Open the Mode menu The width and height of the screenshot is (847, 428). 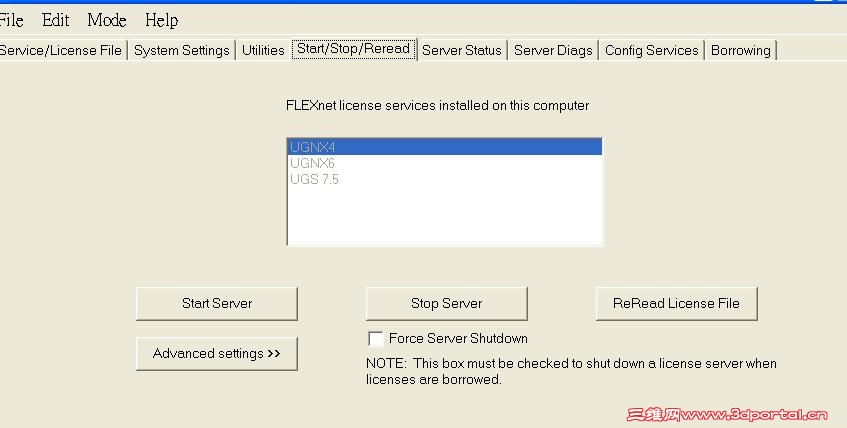106,20
